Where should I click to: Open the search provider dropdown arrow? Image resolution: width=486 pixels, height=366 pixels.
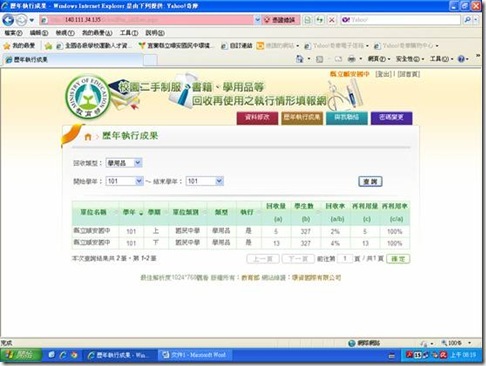click(476, 20)
